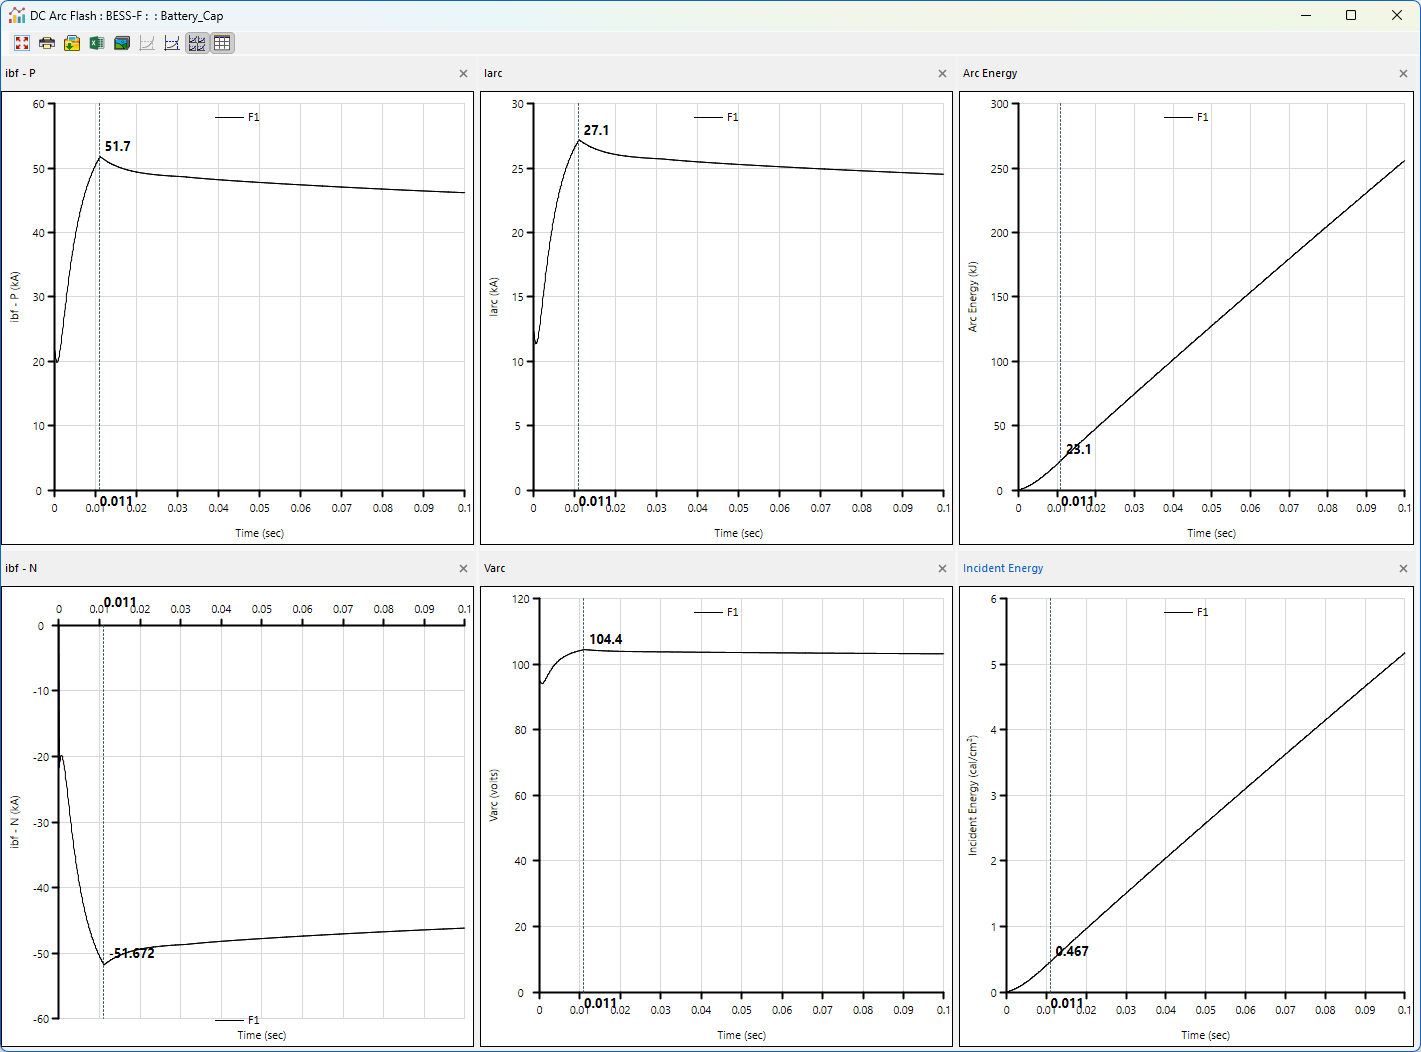This screenshot has height=1052, width=1421.
Task: Click the F1 legend in Varc plot
Action: coord(732,612)
